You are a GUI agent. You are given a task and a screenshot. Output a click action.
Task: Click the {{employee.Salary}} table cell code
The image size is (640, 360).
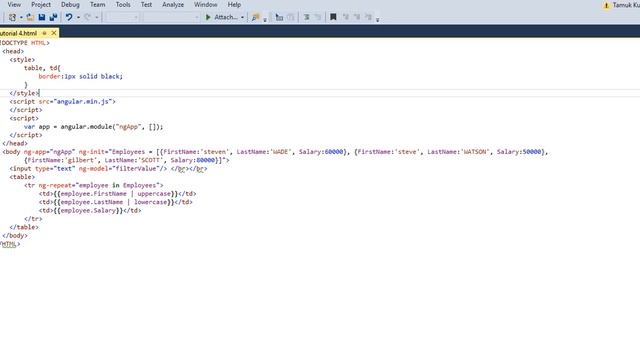click(90, 211)
